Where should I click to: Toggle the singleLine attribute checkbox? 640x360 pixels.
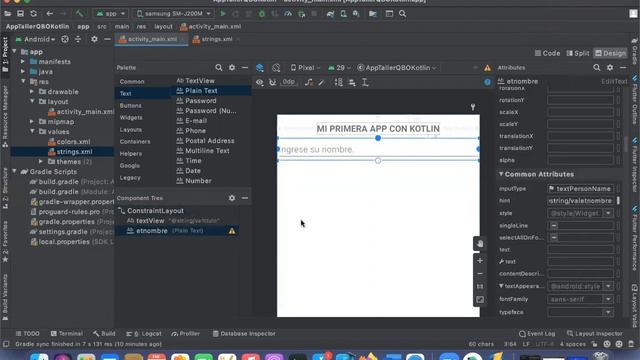tap(554, 225)
